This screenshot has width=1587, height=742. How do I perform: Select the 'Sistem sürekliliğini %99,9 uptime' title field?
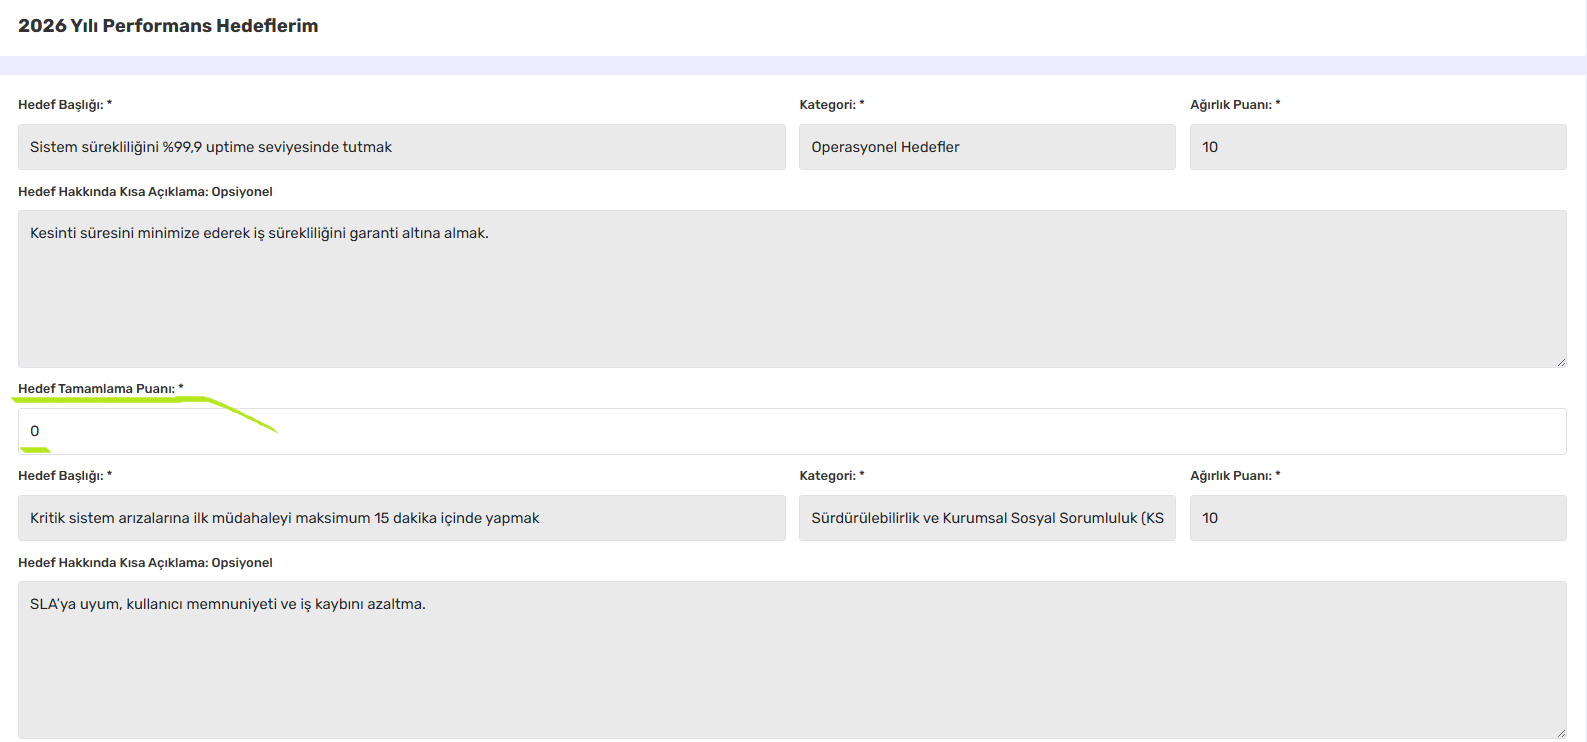401,147
